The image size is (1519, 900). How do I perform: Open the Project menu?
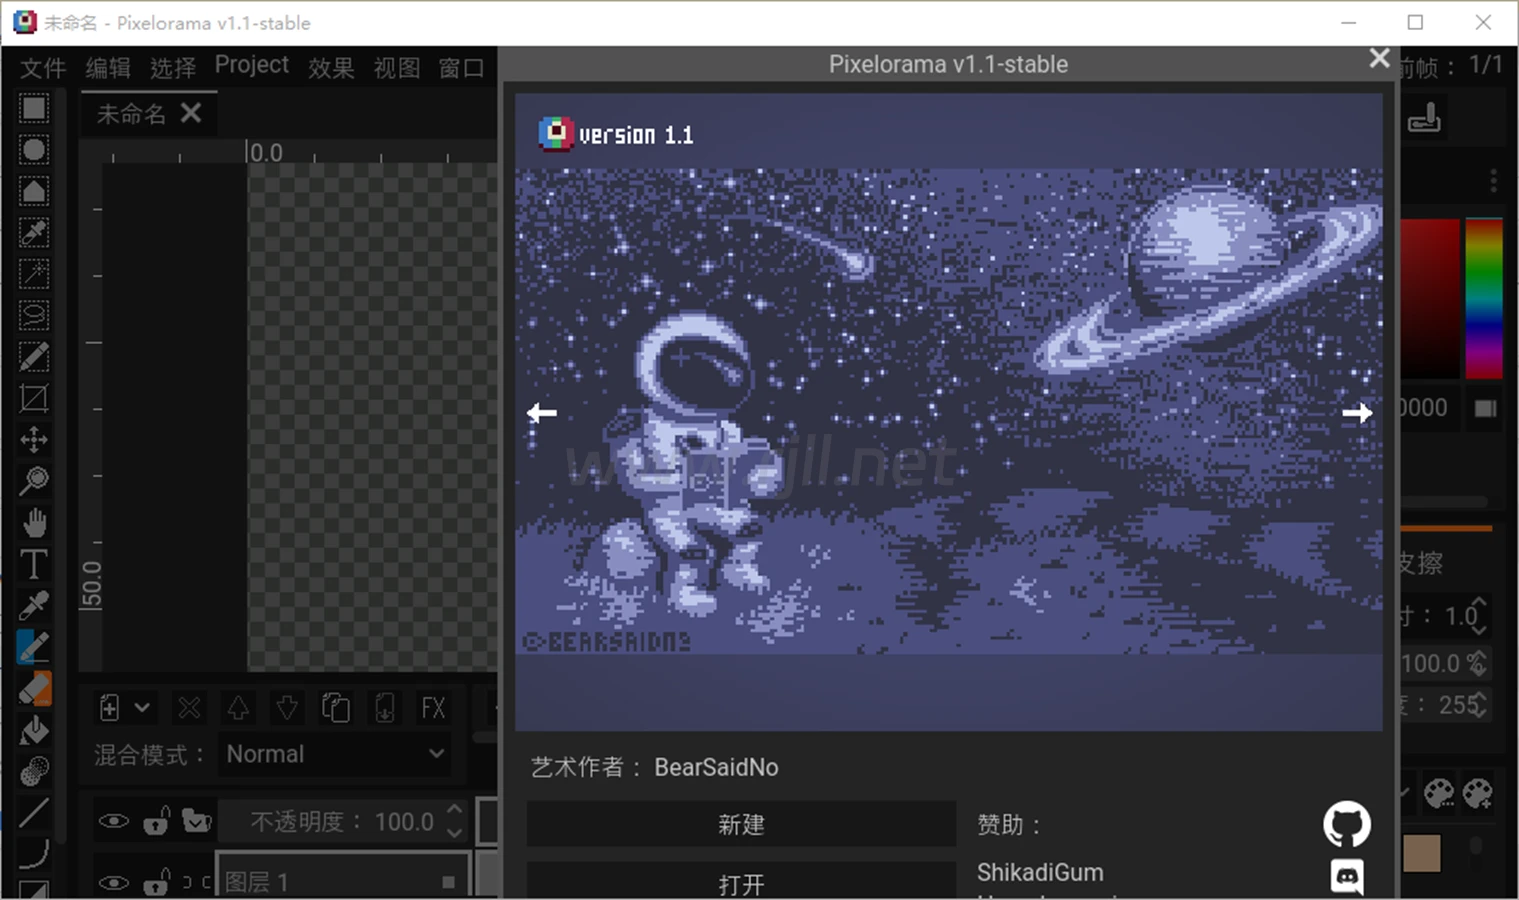click(251, 65)
